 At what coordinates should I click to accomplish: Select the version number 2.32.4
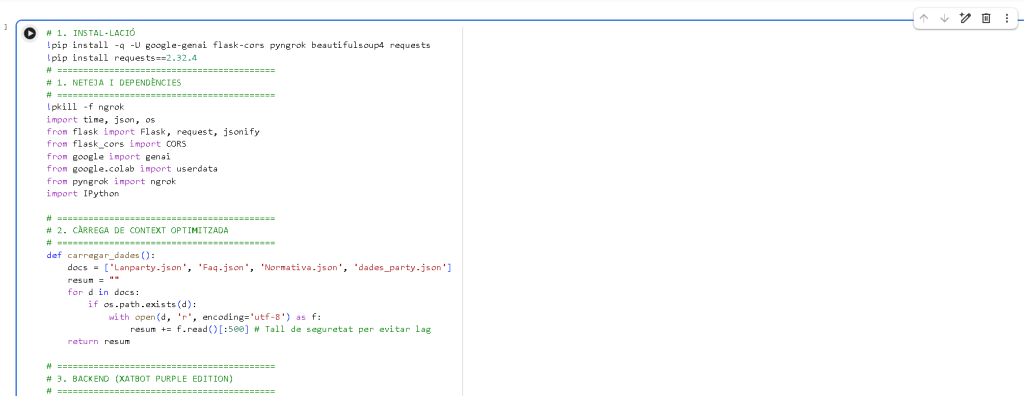pos(182,58)
